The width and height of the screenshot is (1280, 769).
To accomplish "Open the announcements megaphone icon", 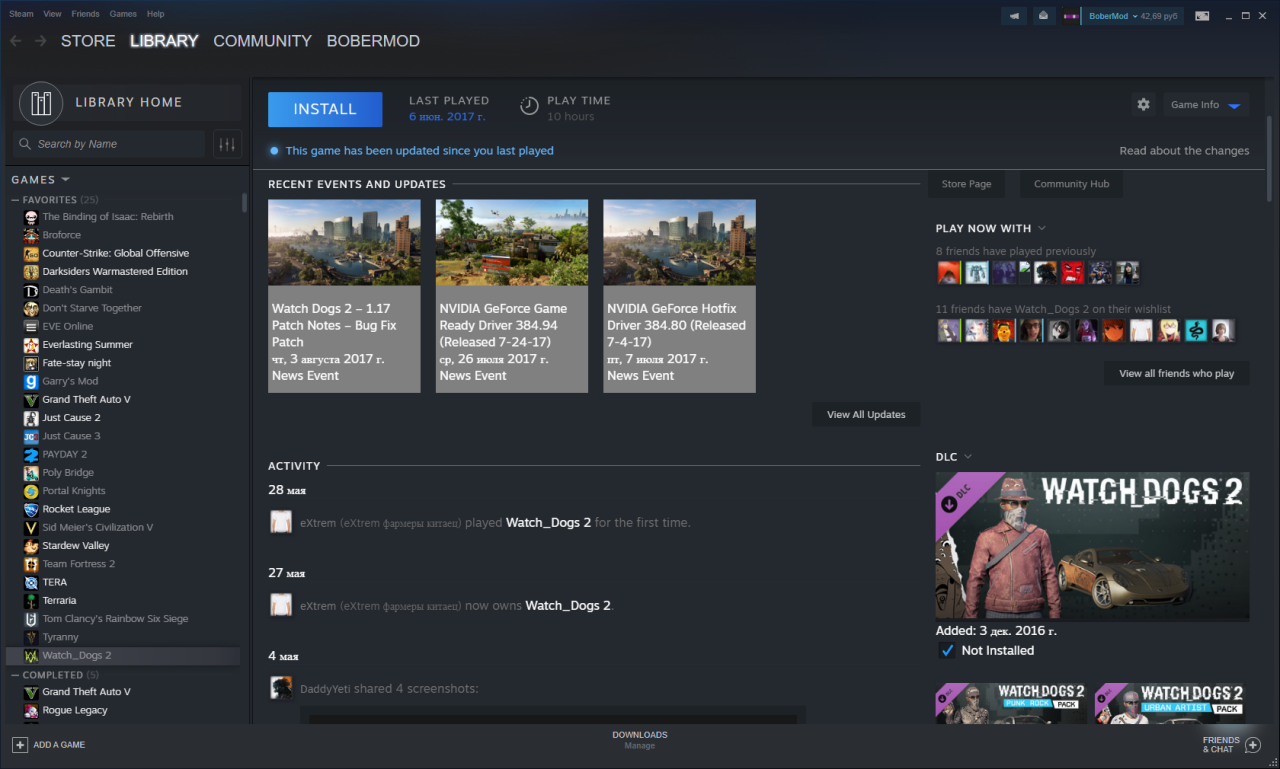I will click(1014, 16).
